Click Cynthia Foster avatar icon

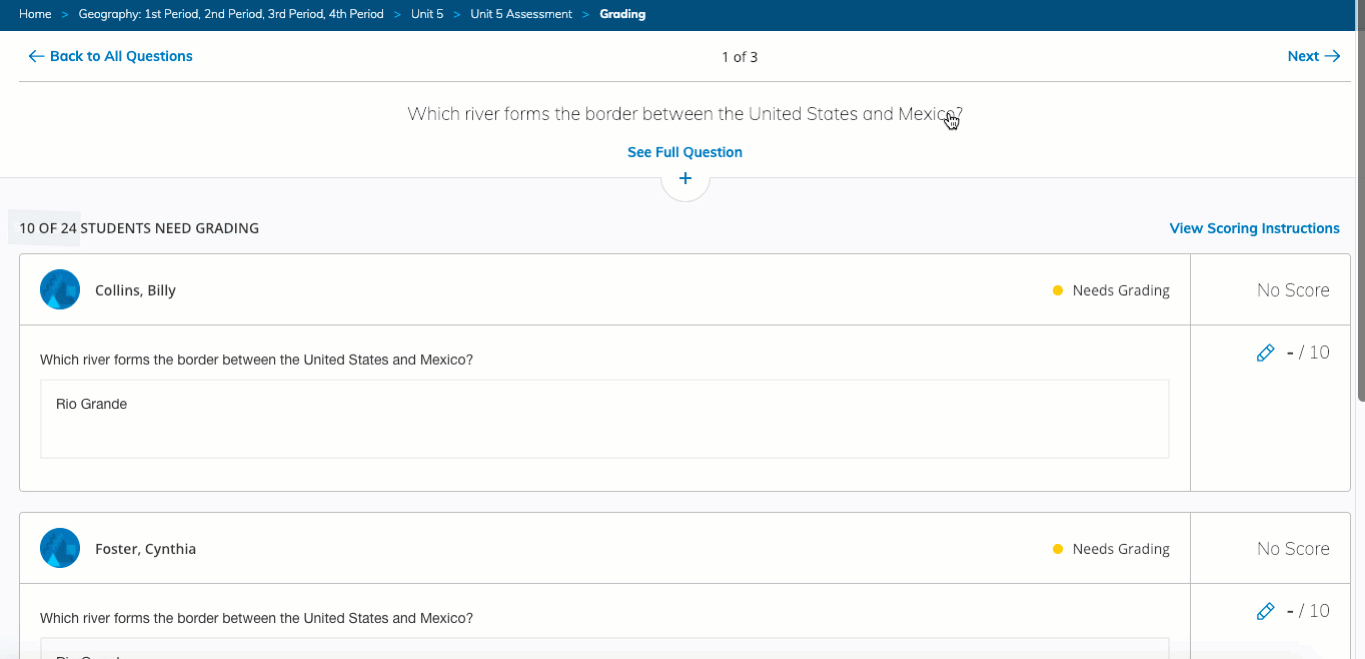pyautogui.click(x=60, y=548)
